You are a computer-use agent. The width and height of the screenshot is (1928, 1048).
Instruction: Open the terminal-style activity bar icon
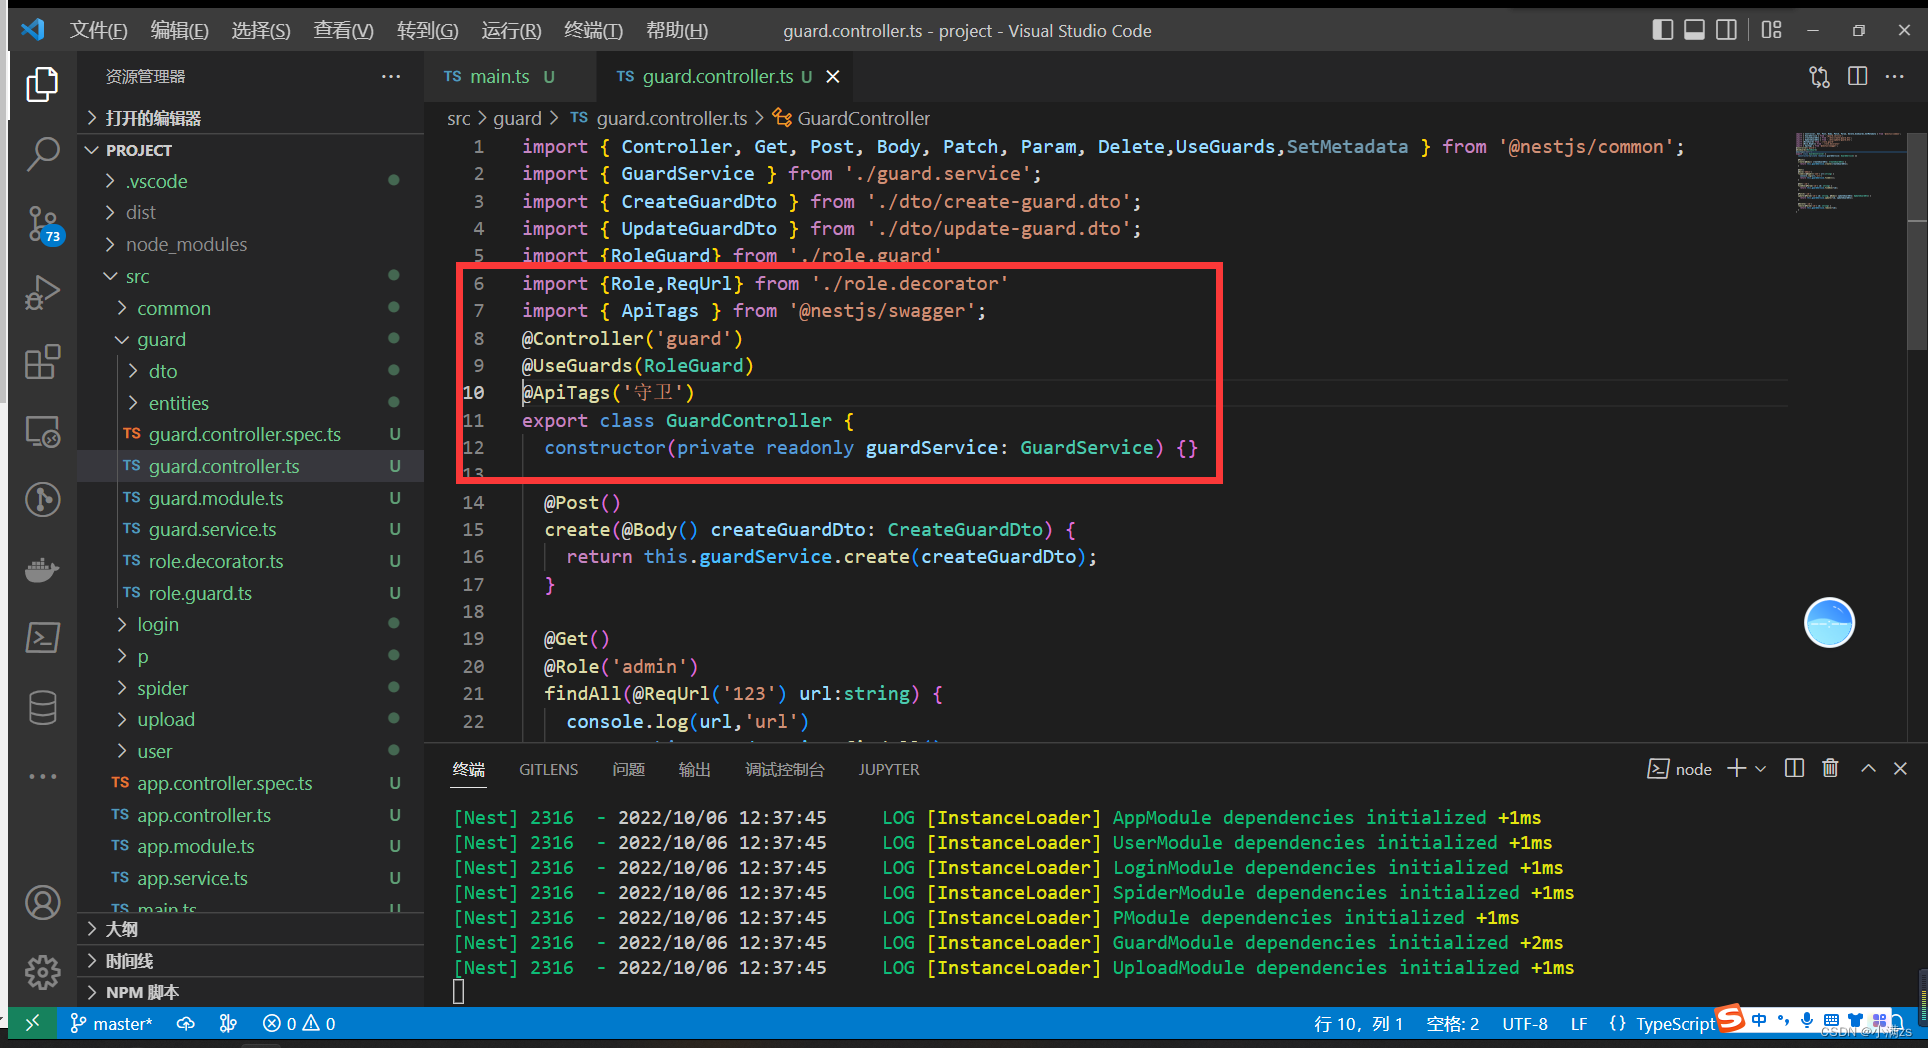[x=42, y=637]
